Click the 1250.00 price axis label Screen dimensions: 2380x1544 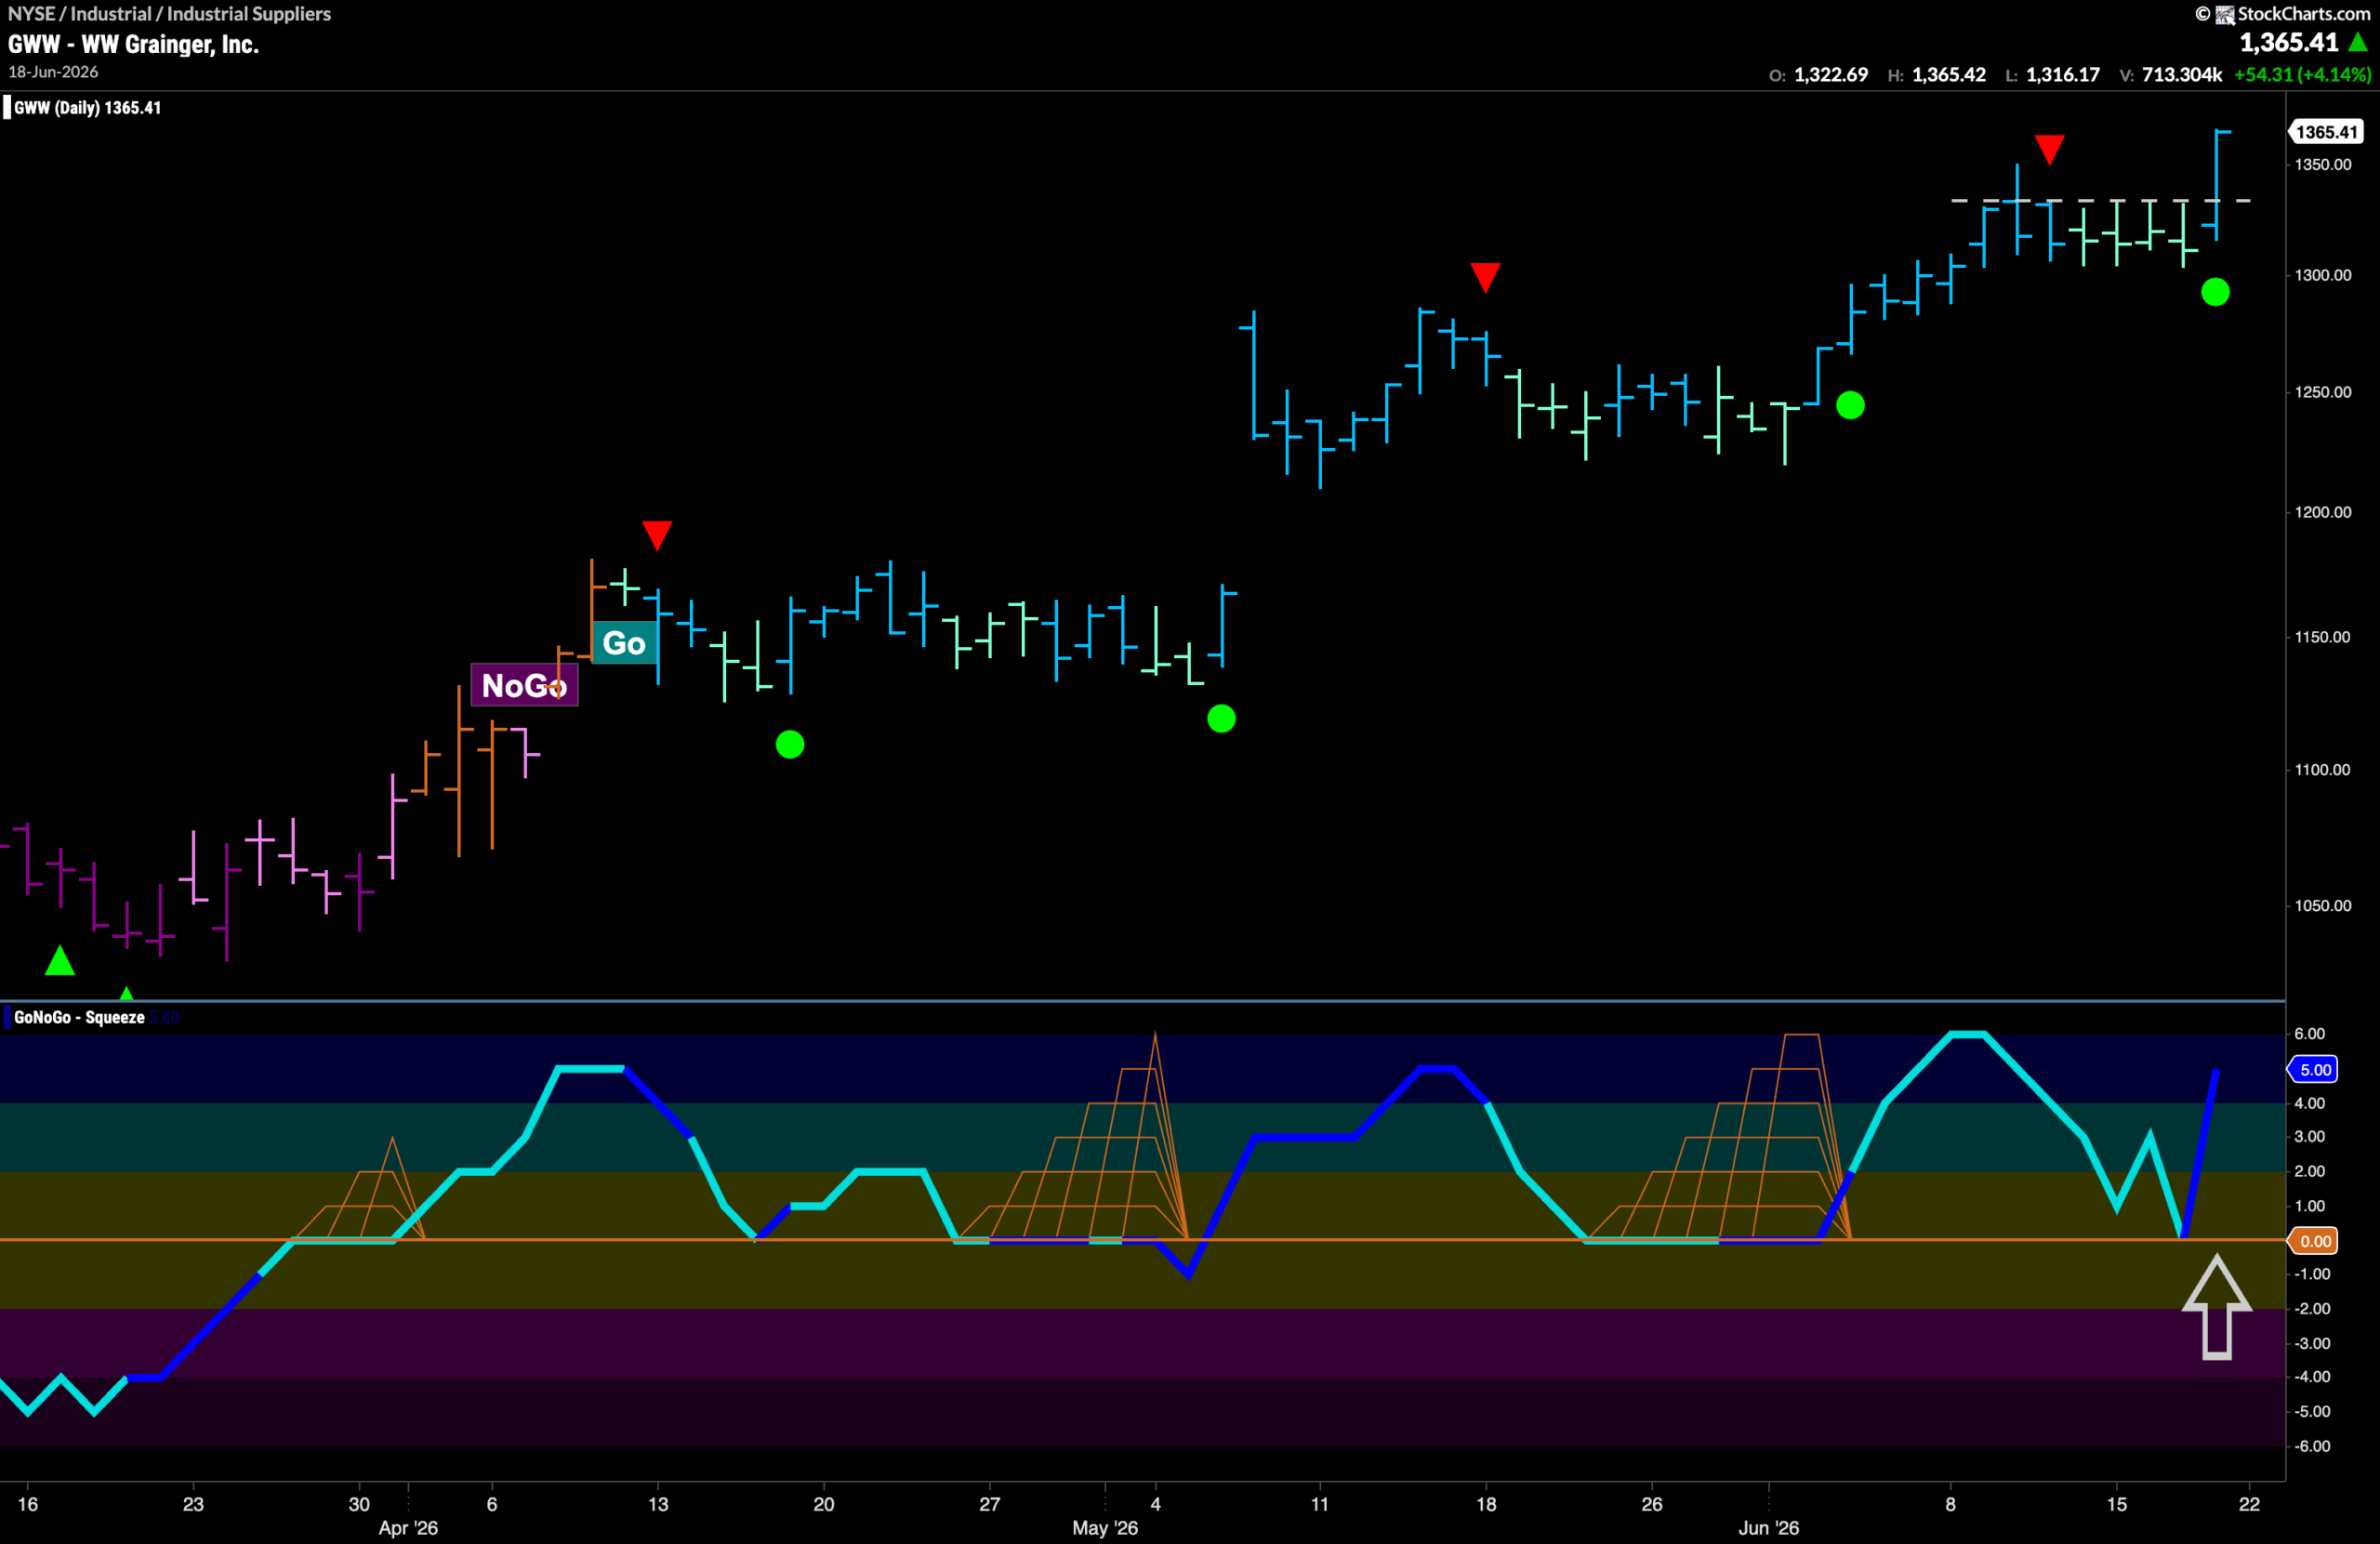tap(2323, 392)
